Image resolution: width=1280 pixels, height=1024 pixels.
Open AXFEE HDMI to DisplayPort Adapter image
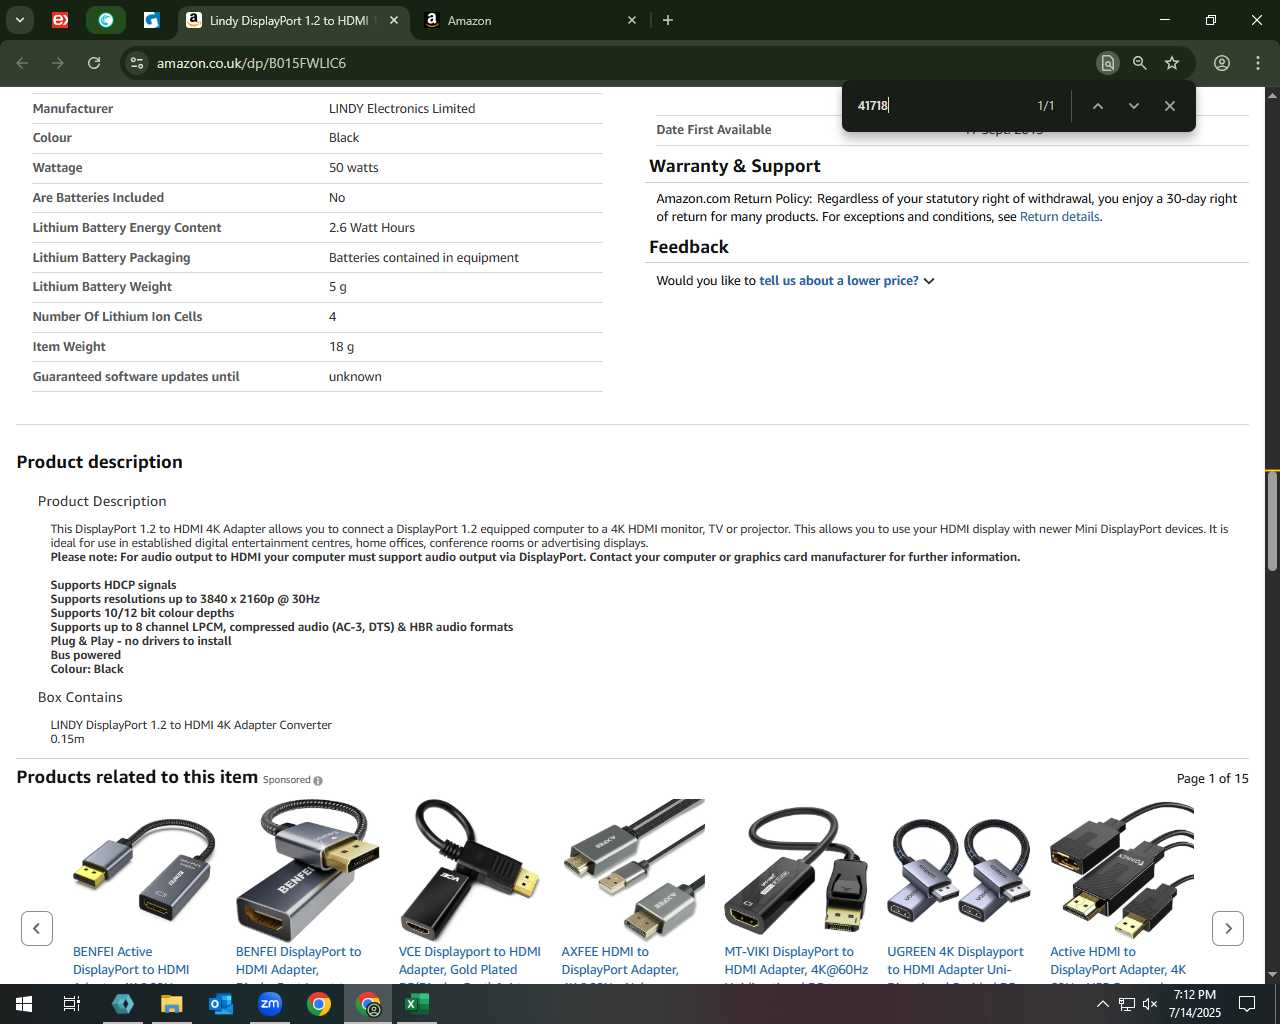click(x=633, y=869)
